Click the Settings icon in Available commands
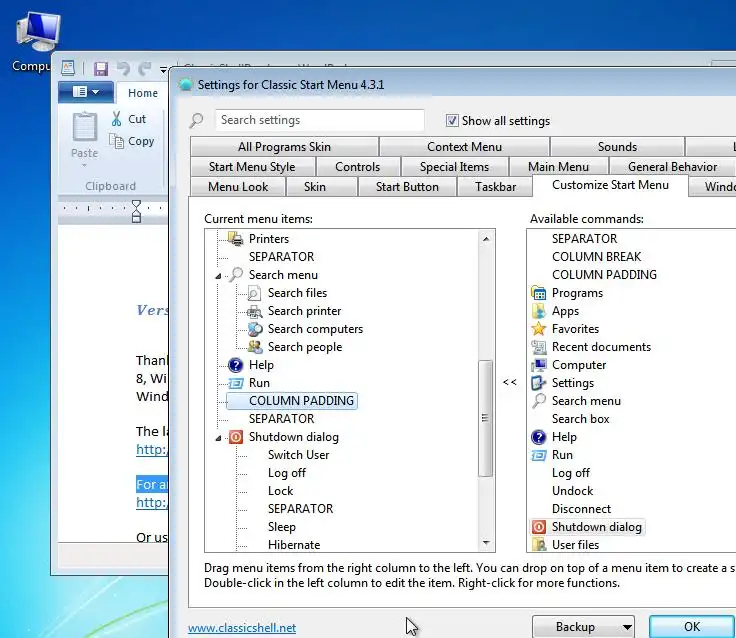Viewport: 736px width, 638px height. pos(538,383)
